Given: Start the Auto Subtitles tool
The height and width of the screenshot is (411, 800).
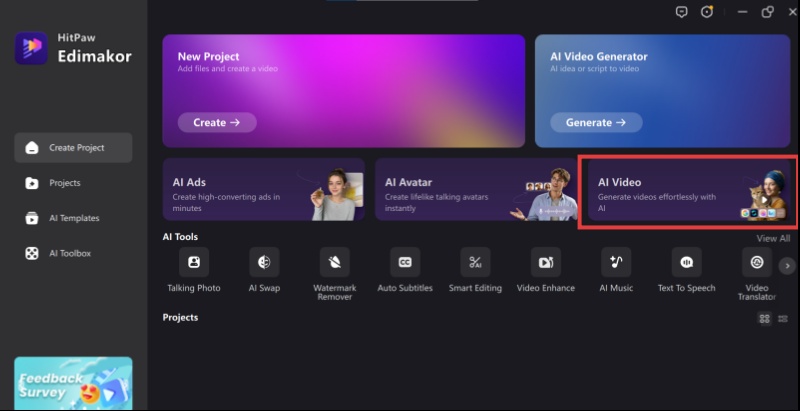Looking at the screenshot, I should 405,262.
